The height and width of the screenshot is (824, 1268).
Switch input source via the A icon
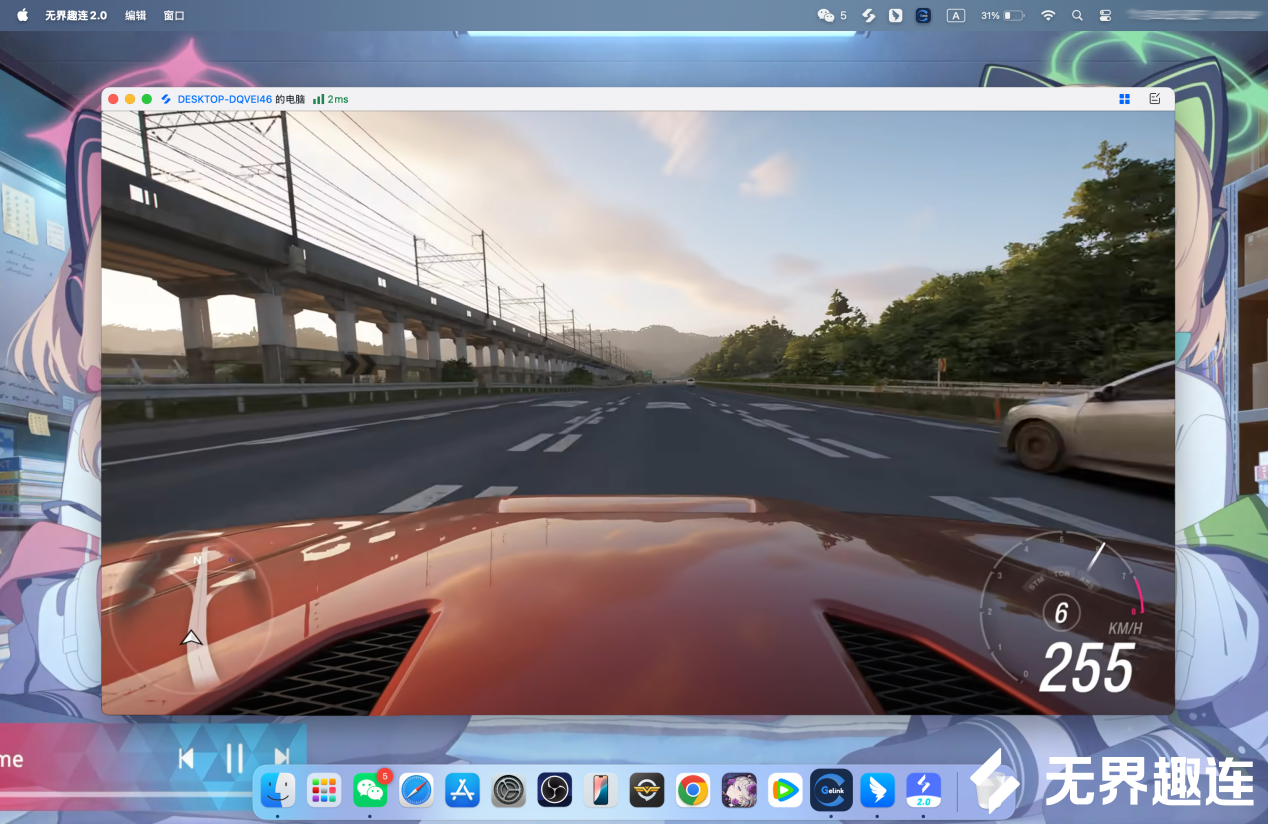point(956,15)
